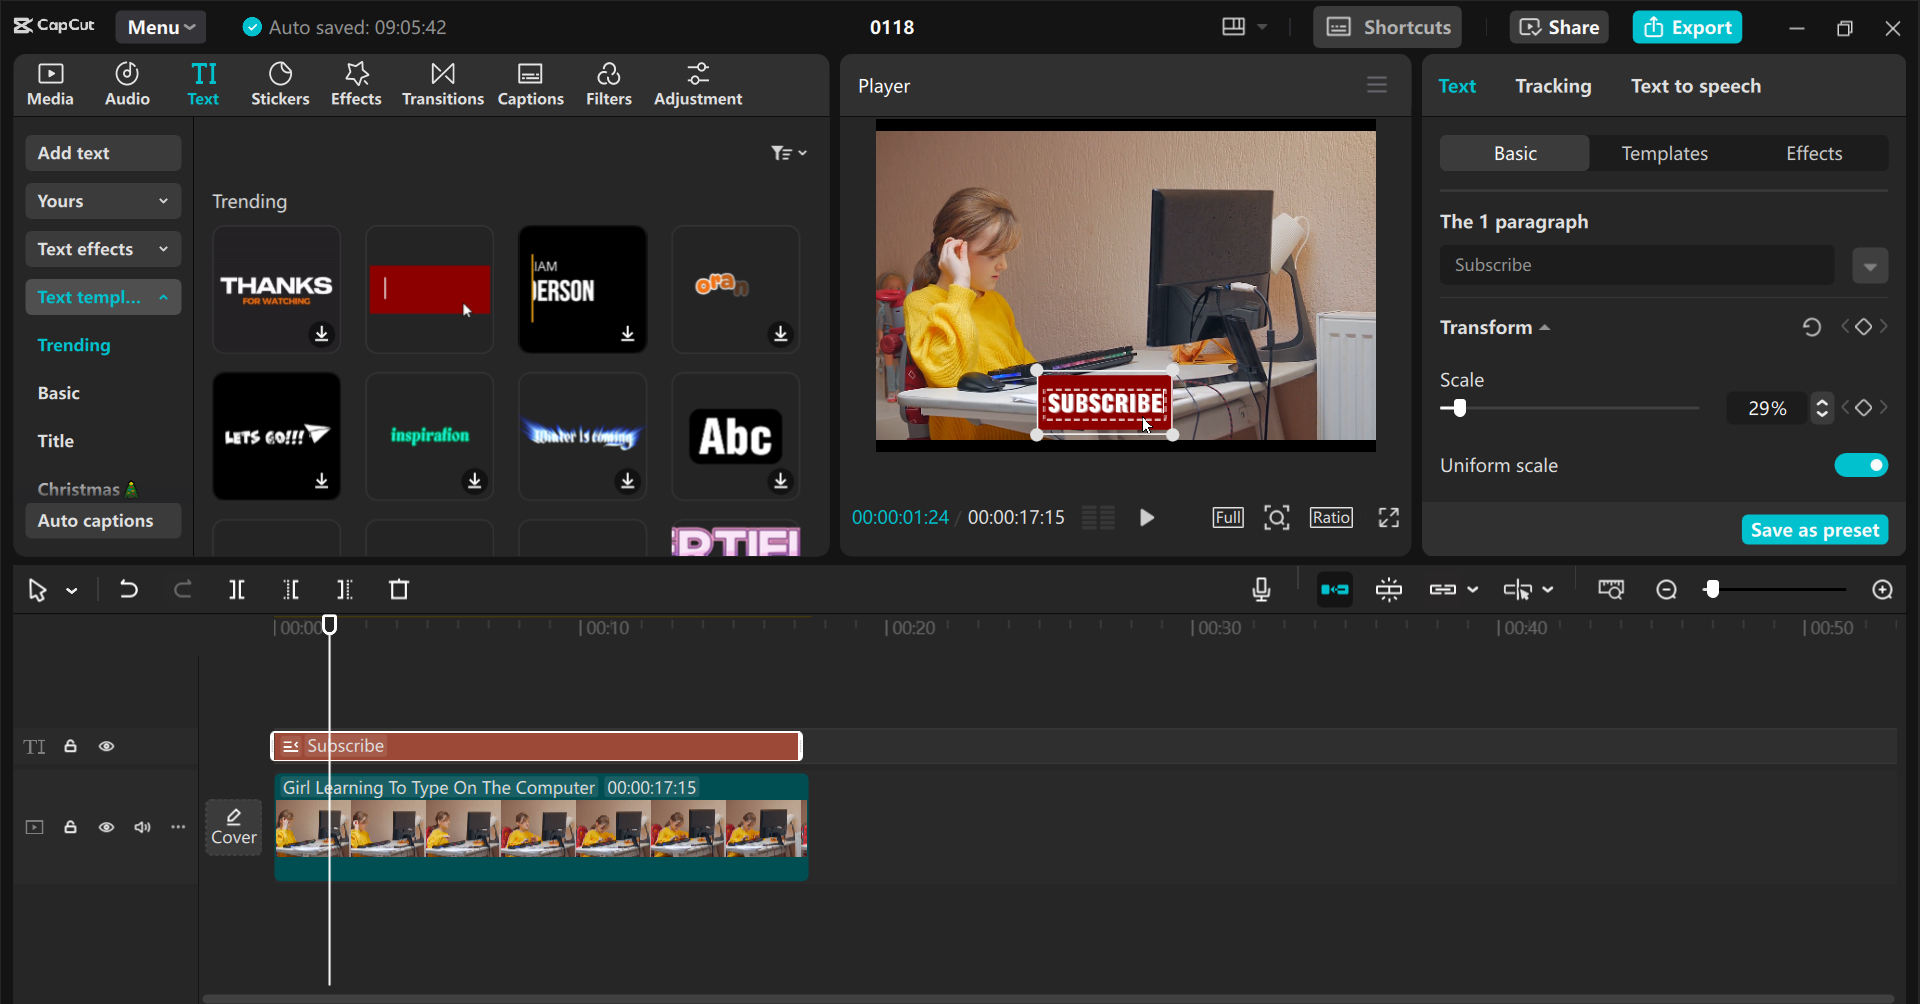The image size is (1920, 1004).
Task: Expand the Yours category
Action: 103,201
